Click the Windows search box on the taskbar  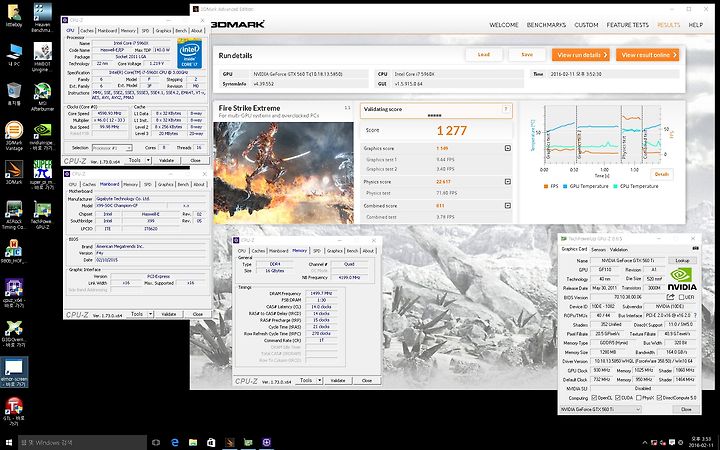click(x=82, y=443)
